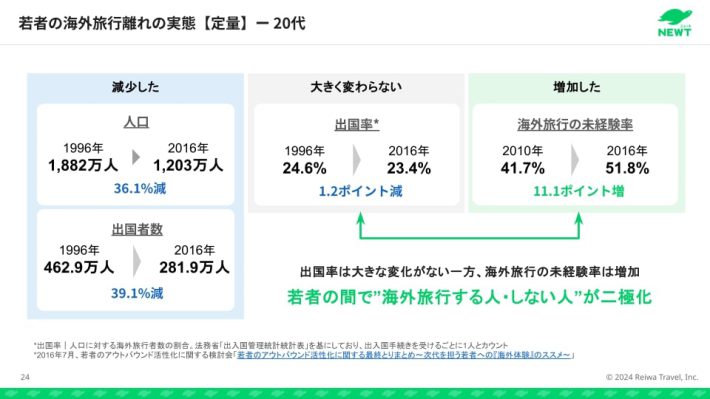The height and width of the screenshot is (399, 710).
Task: Click the 海外旅行の未経験率 heading
Action: 575,125
